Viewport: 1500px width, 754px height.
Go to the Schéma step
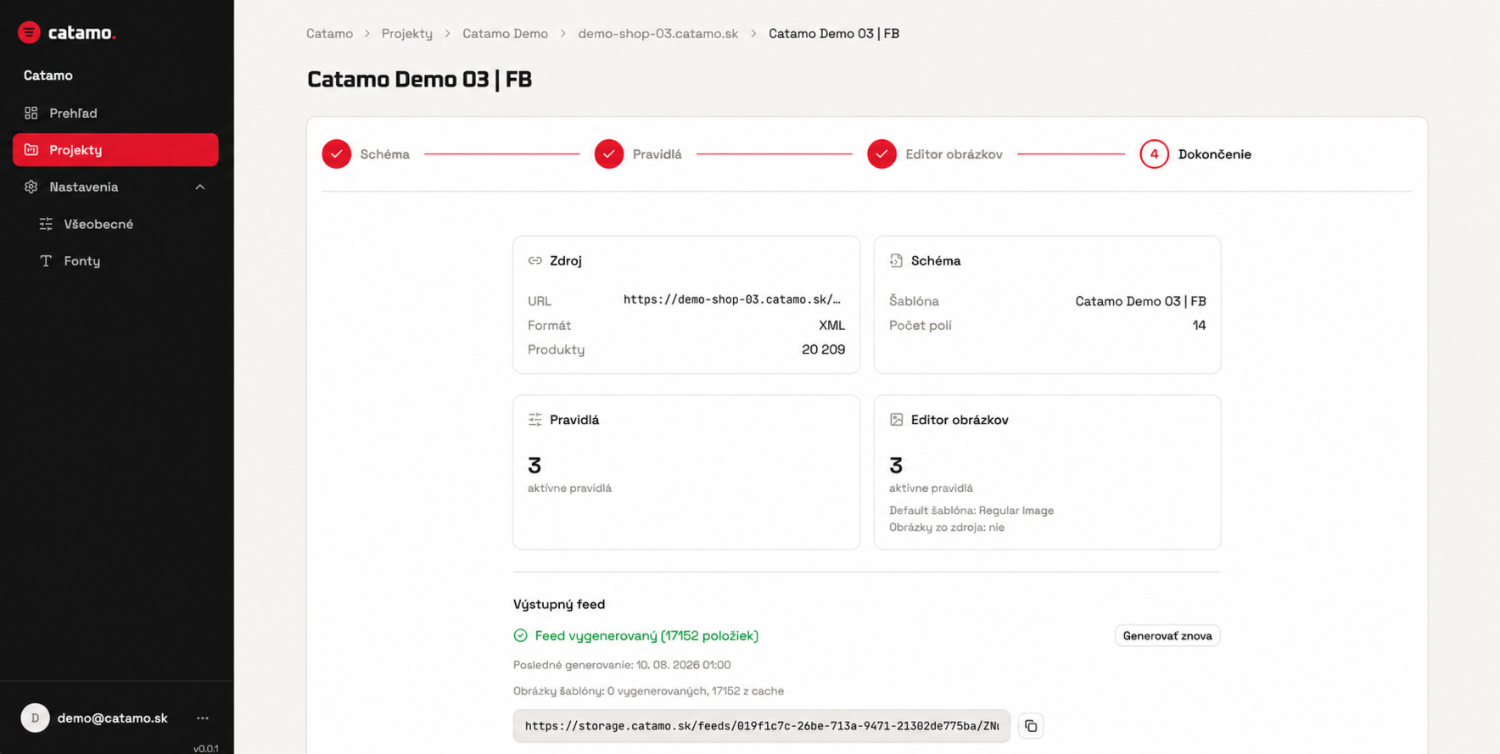(x=385, y=154)
